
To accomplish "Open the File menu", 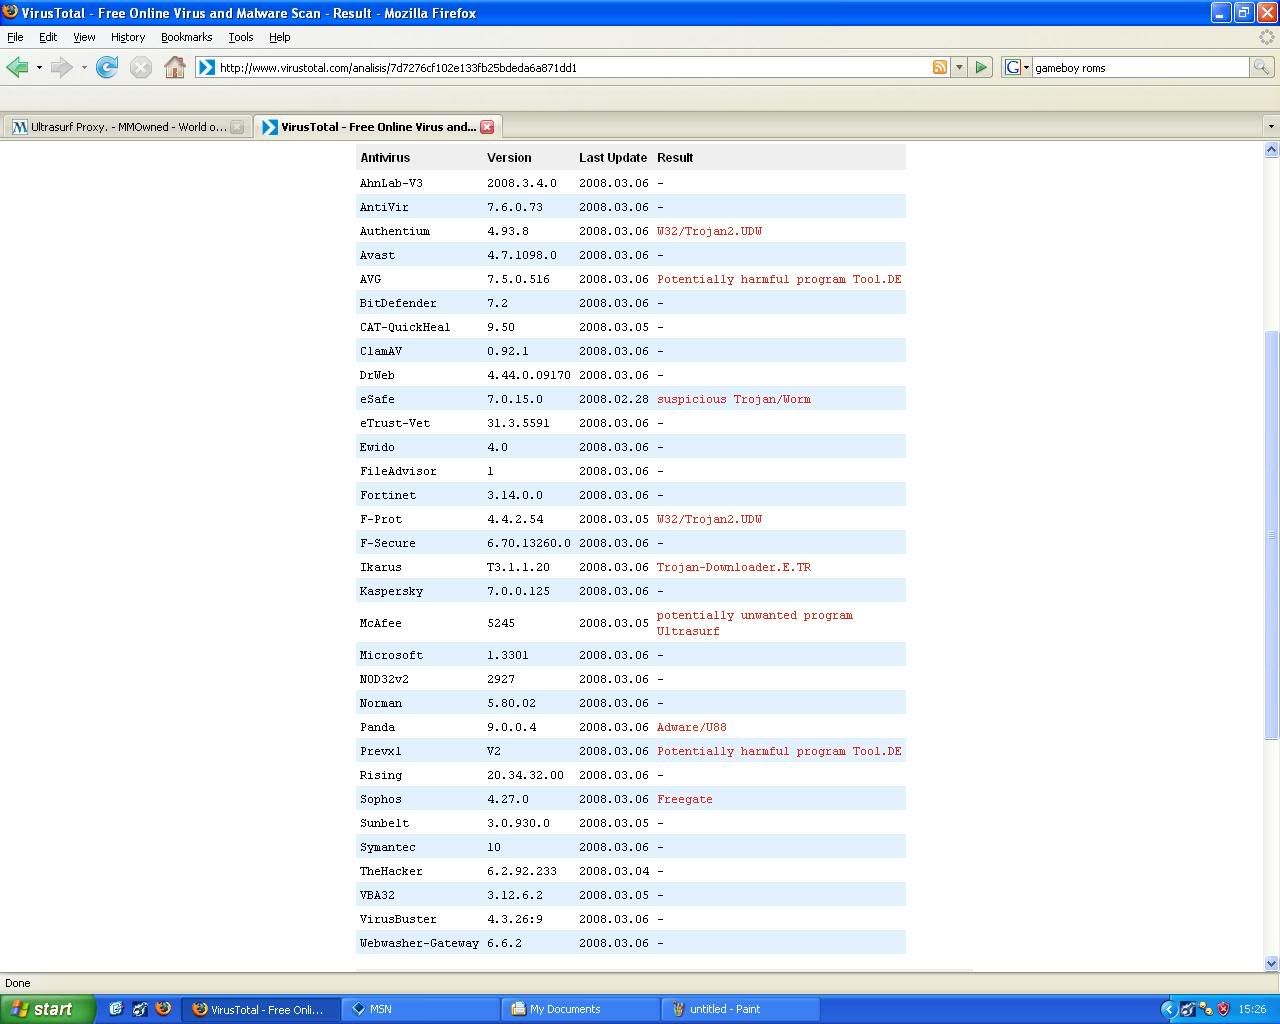I will [x=15, y=37].
